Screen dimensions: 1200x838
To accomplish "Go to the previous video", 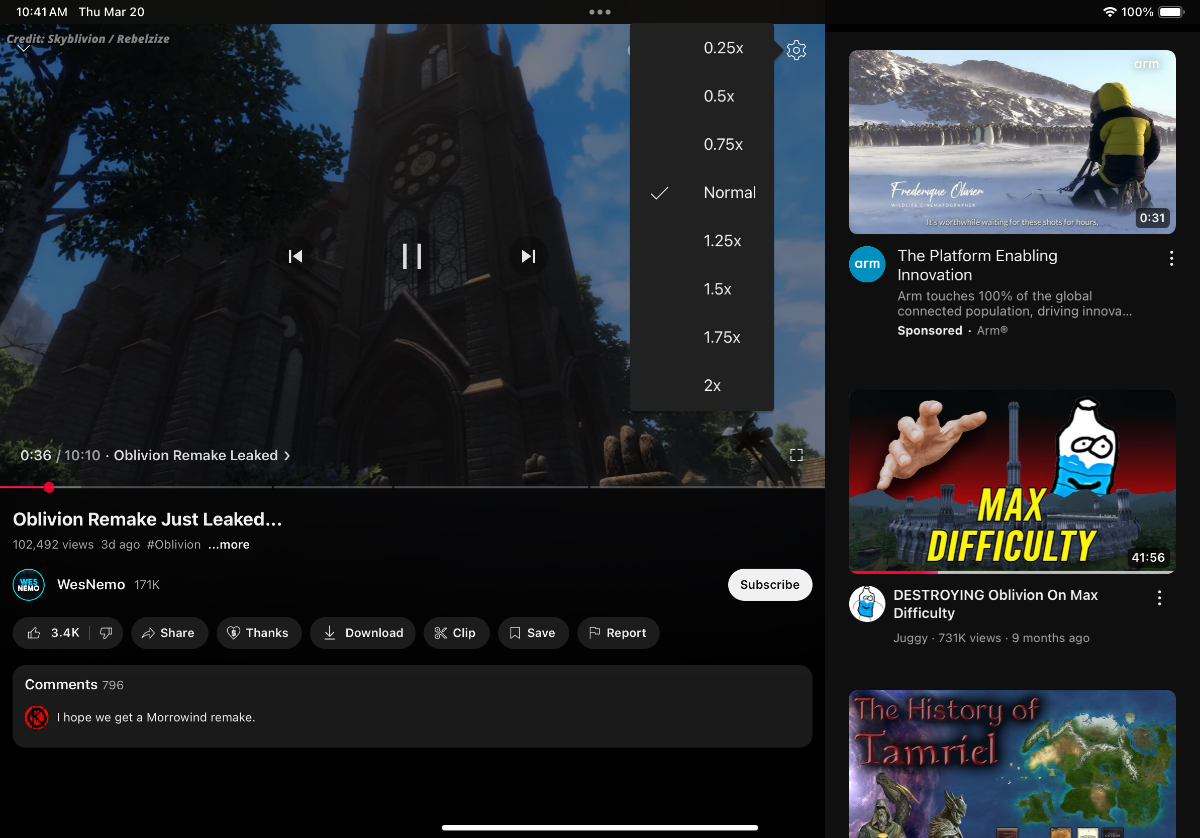I will click(x=295, y=256).
